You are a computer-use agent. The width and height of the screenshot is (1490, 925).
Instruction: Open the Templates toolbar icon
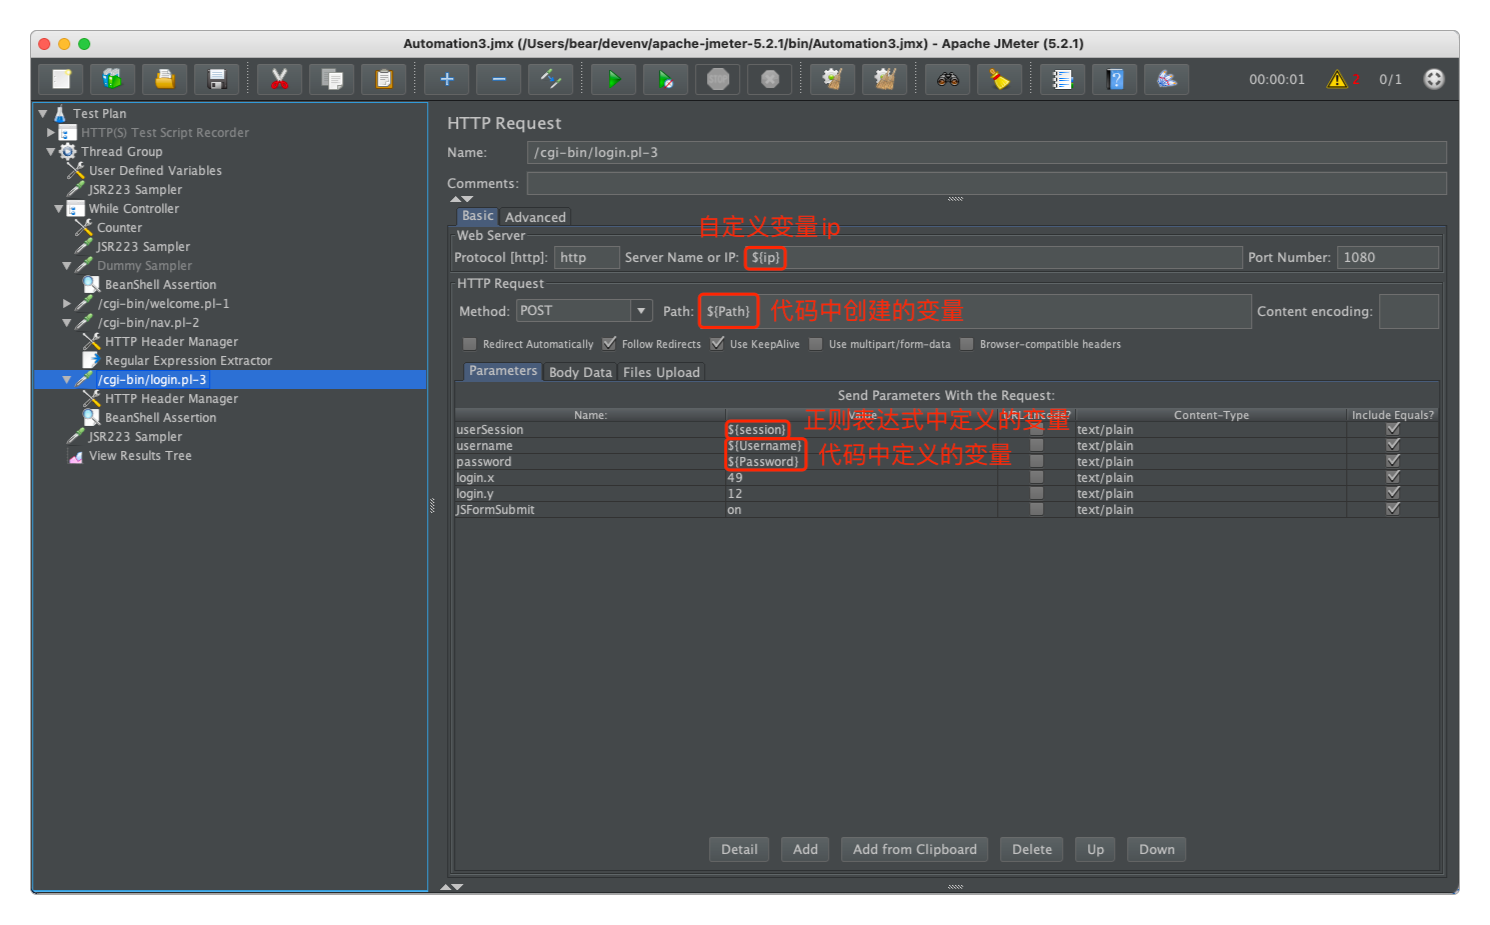point(113,79)
